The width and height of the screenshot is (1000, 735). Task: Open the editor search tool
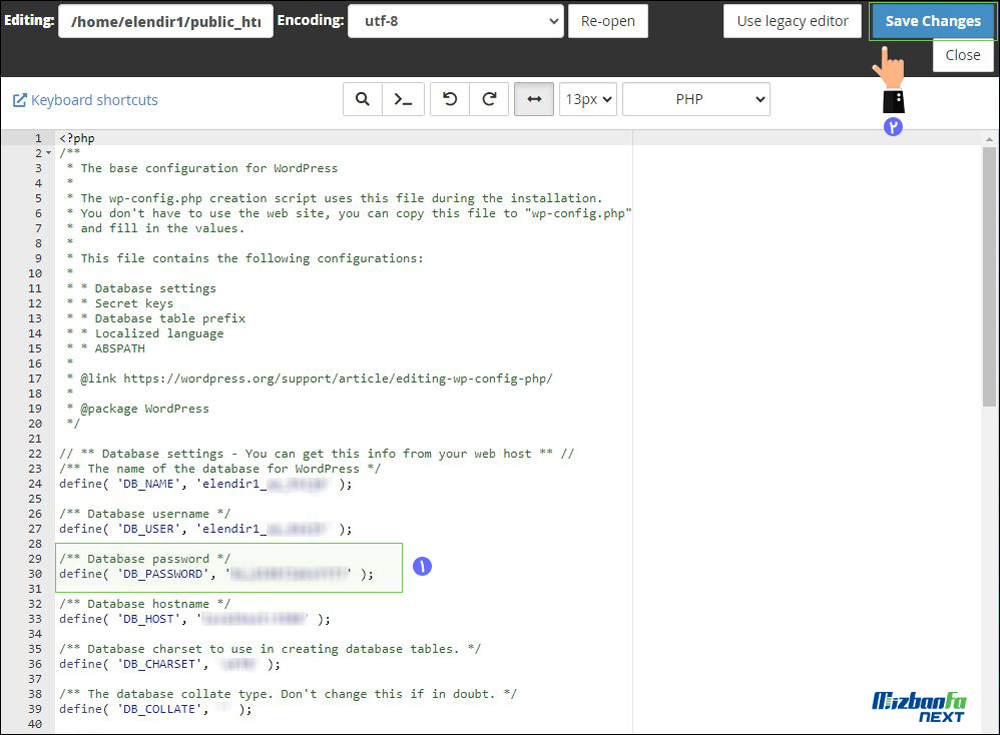pos(362,100)
